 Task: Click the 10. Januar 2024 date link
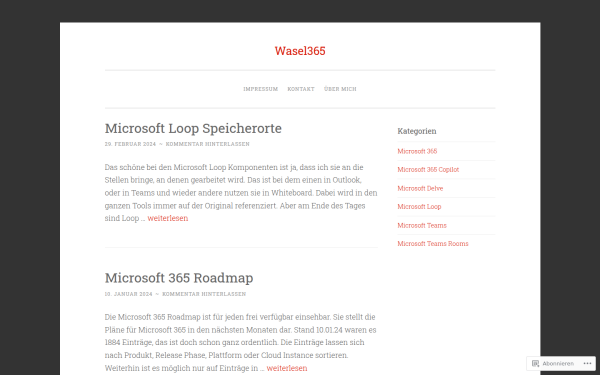(129, 294)
